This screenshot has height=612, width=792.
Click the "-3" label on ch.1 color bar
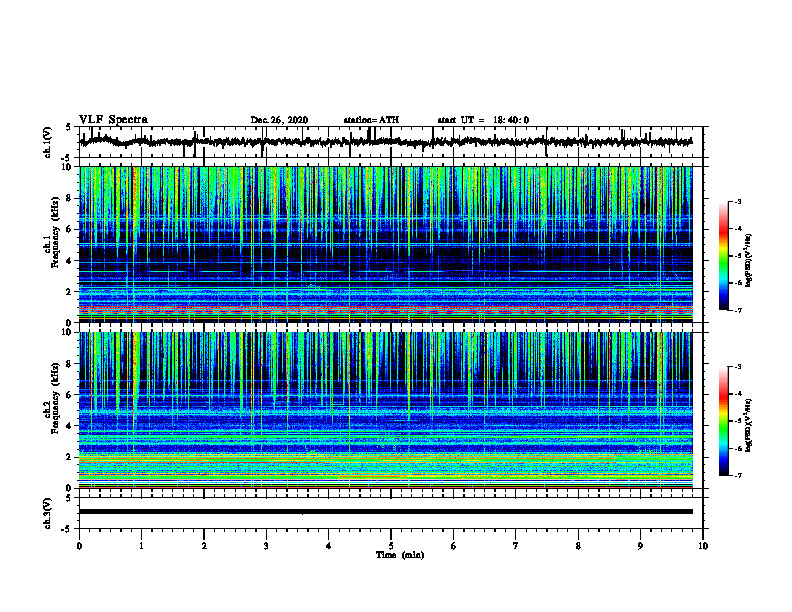coord(738,201)
